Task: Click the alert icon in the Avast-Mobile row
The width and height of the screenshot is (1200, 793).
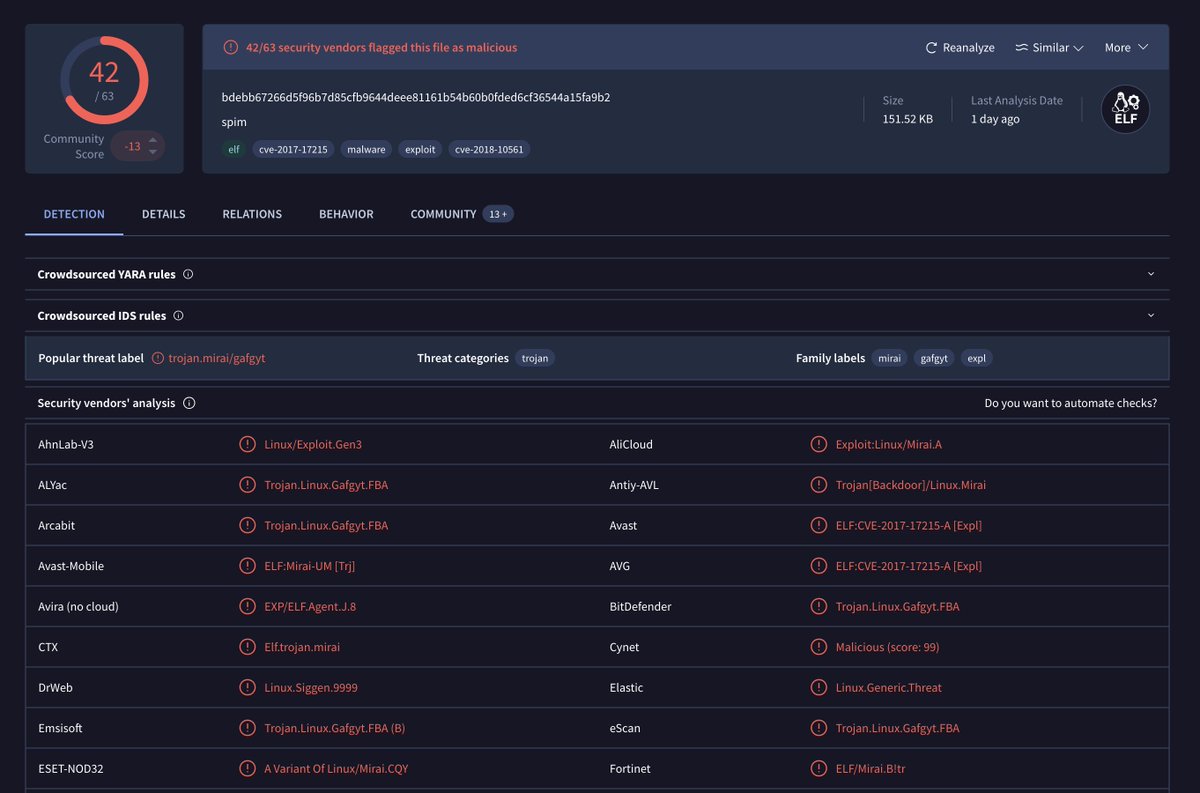Action: click(247, 566)
